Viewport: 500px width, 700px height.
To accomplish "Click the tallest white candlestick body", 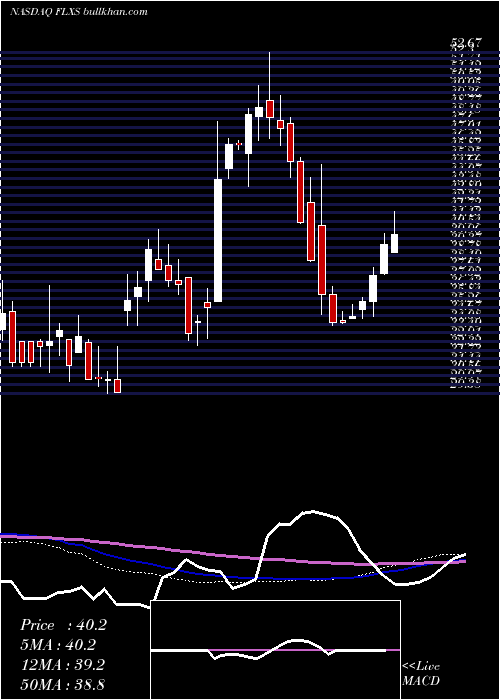I will pos(218,241).
